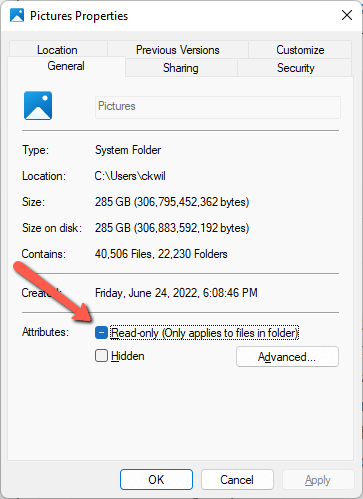This screenshot has height=499, width=363.
Task: Go to the Security tab
Action: click(295, 68)
